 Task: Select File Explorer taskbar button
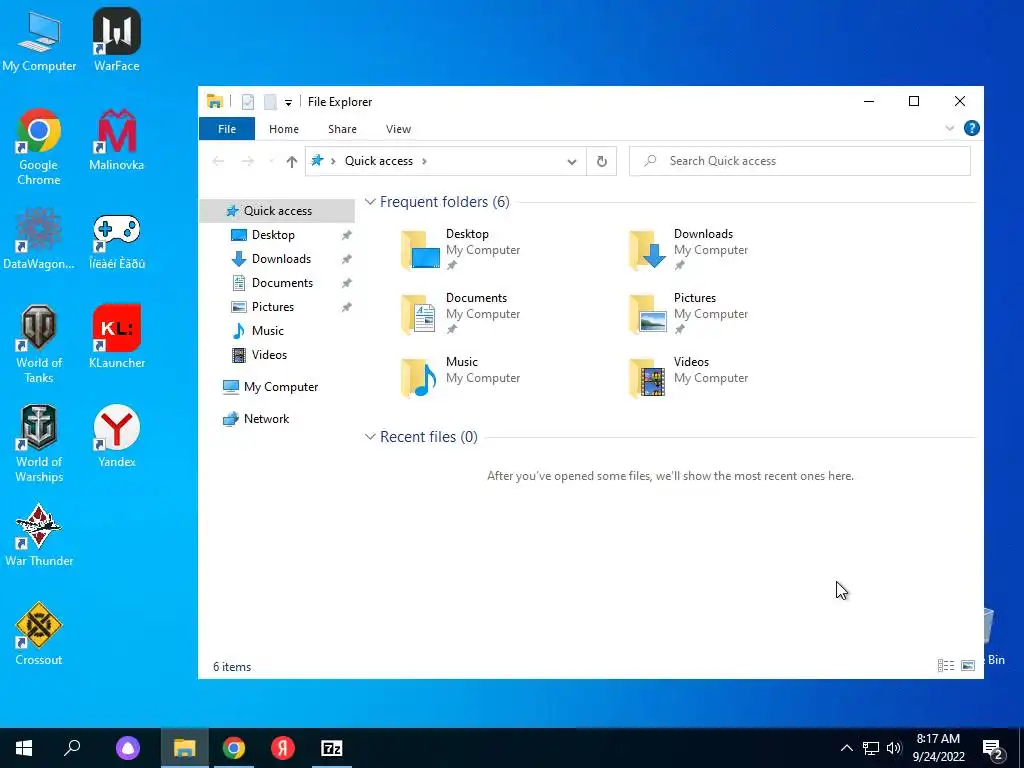pos(184,748)
